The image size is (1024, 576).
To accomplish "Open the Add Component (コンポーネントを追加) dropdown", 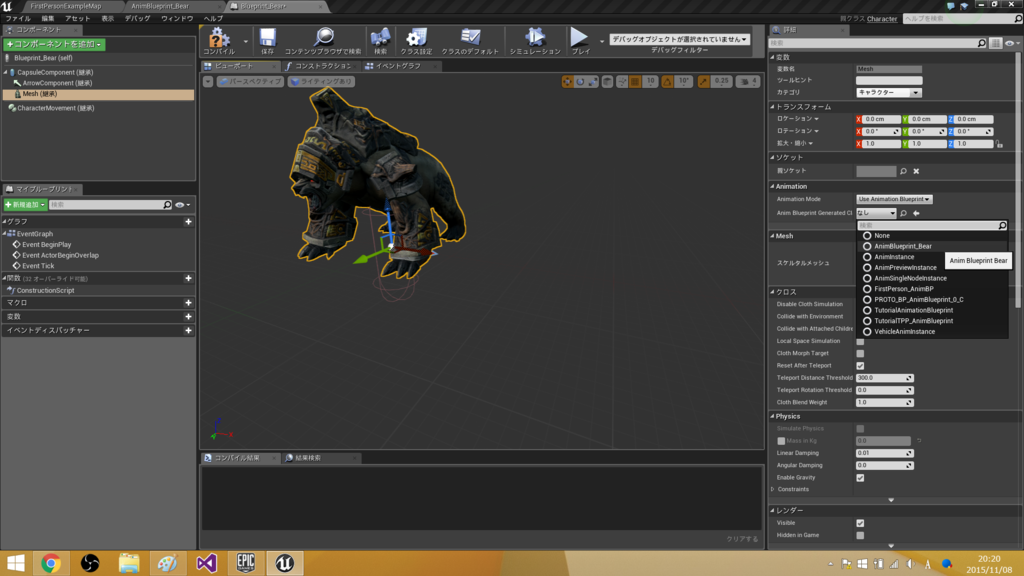I will [x=54, y=44].
